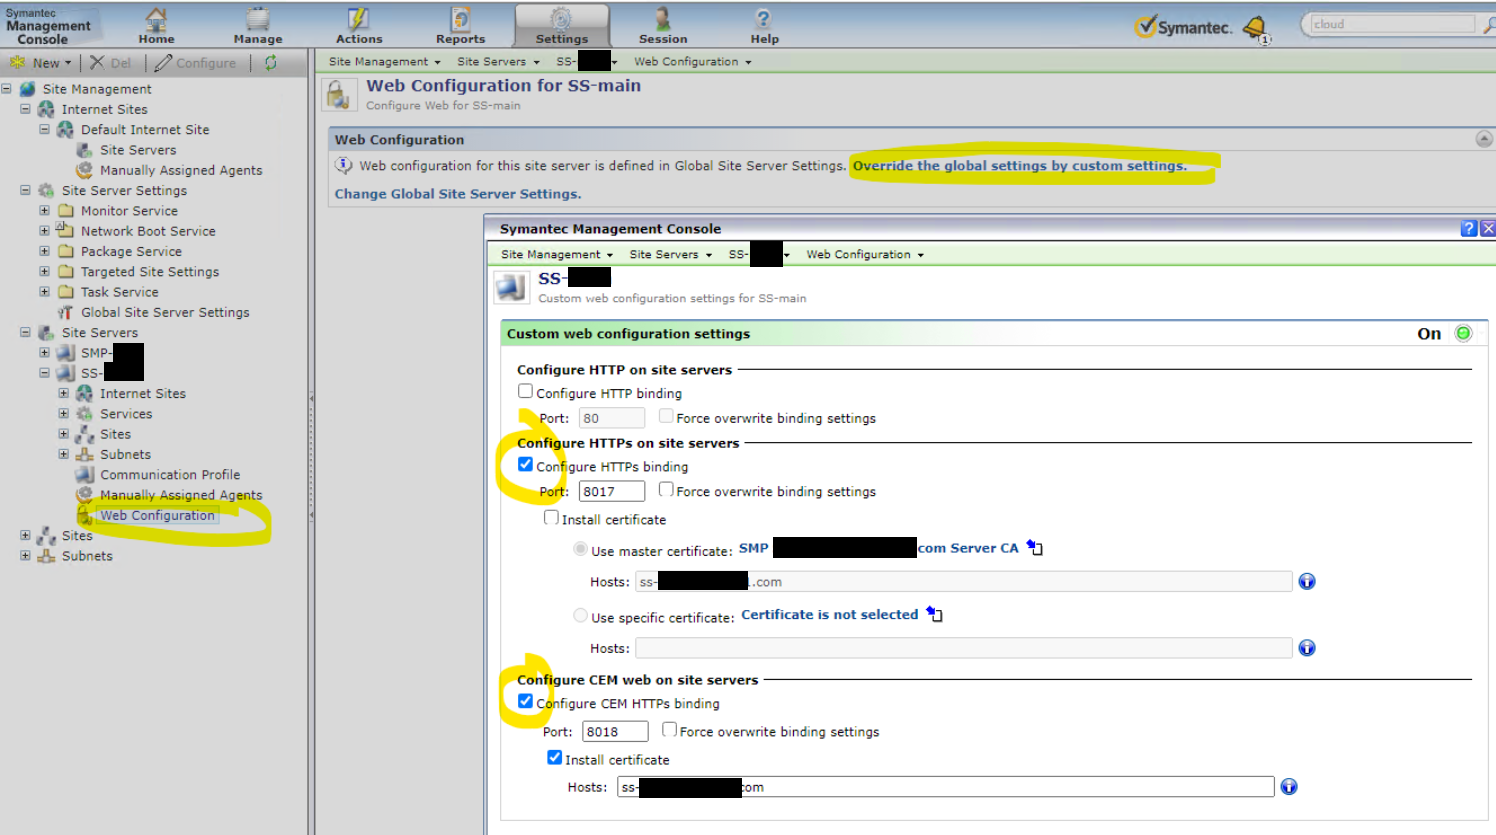Uncheck Install certificate under CEM section
Image resolution: width=1496 pixels, height=835 pixels.
pyautogui.click(x=554, y=757)
